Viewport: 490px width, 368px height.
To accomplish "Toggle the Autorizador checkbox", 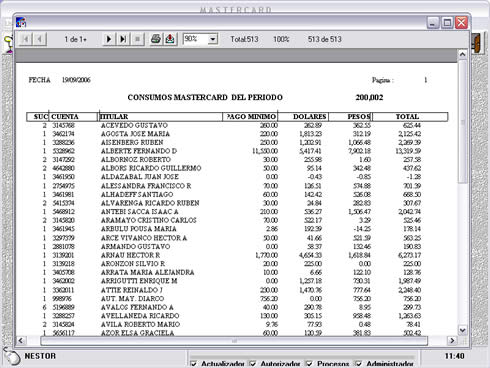I will tap(253, 364).
